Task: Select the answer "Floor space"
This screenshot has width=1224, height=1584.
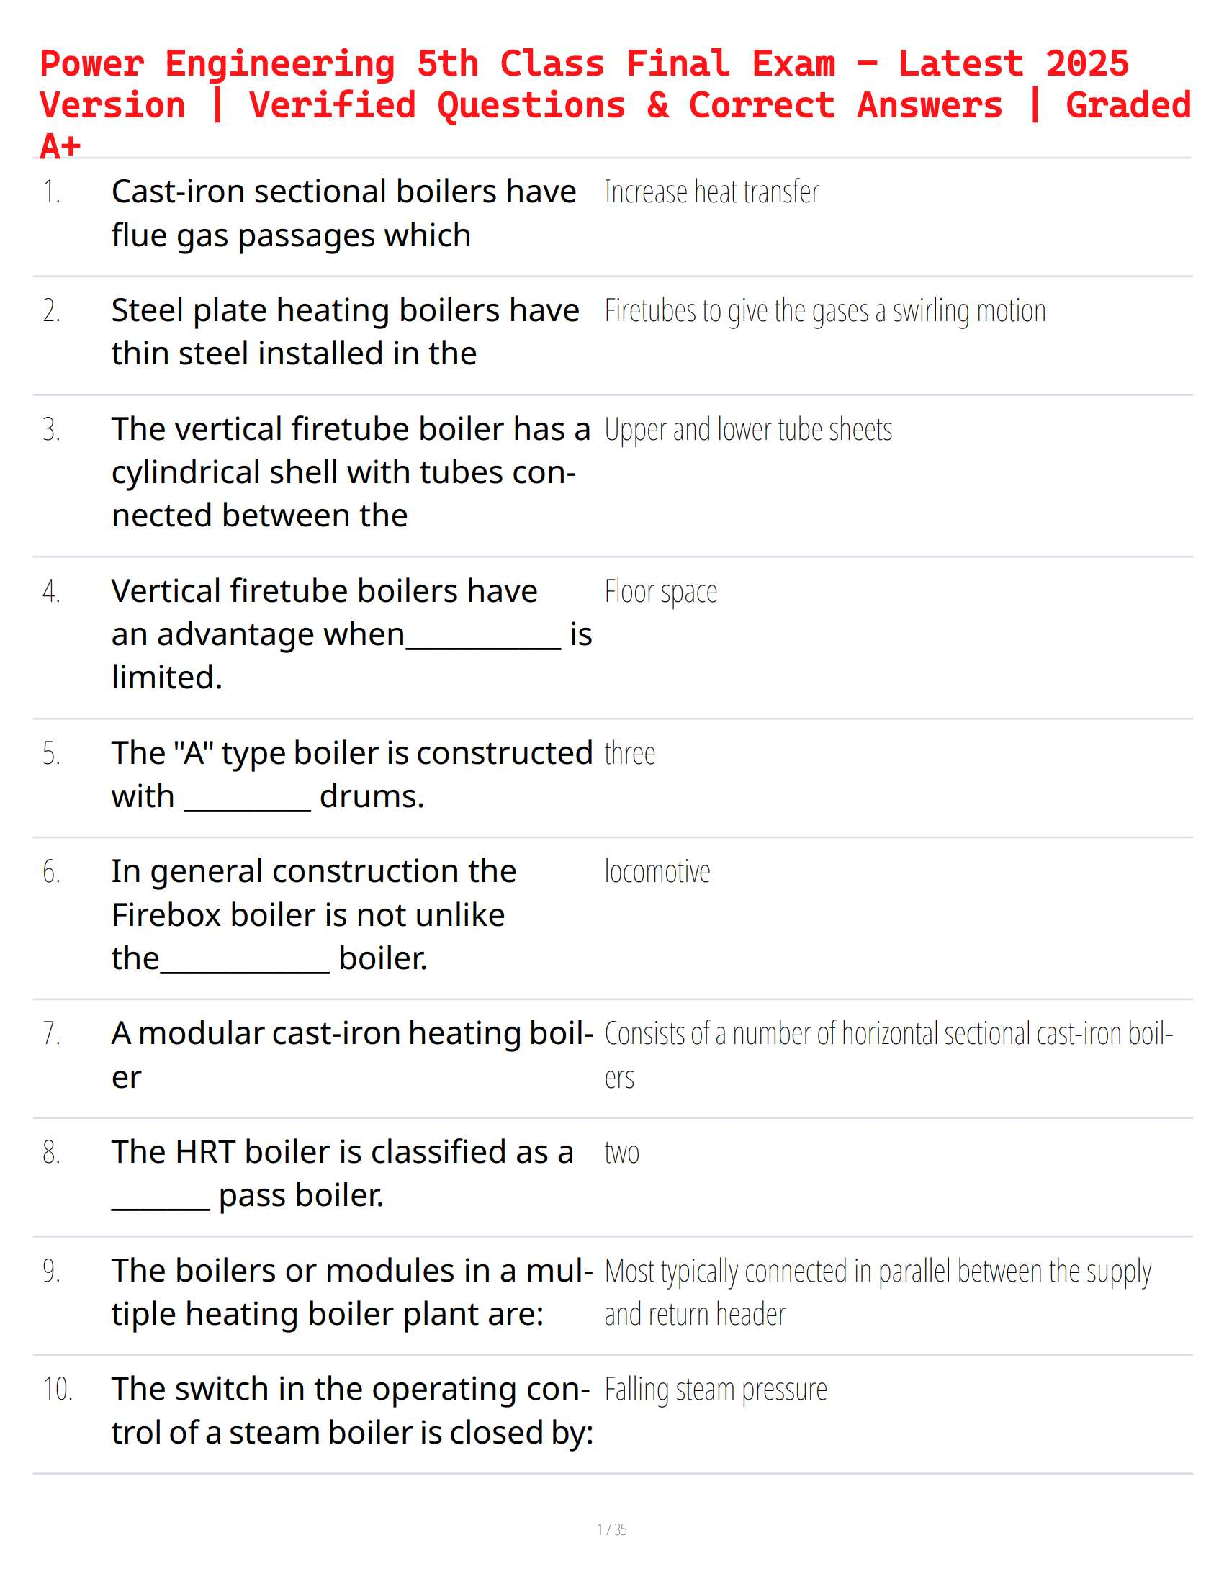Action: click(660, 592)
